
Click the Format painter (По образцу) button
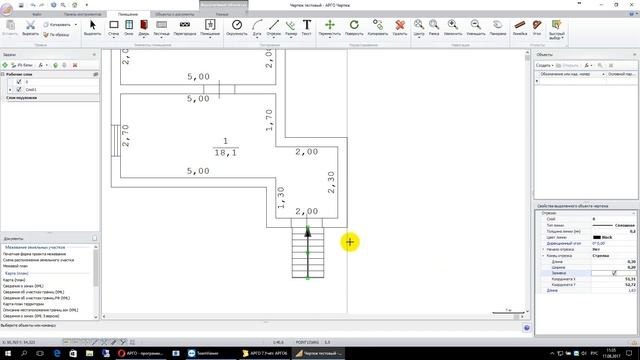click(56, 35)
